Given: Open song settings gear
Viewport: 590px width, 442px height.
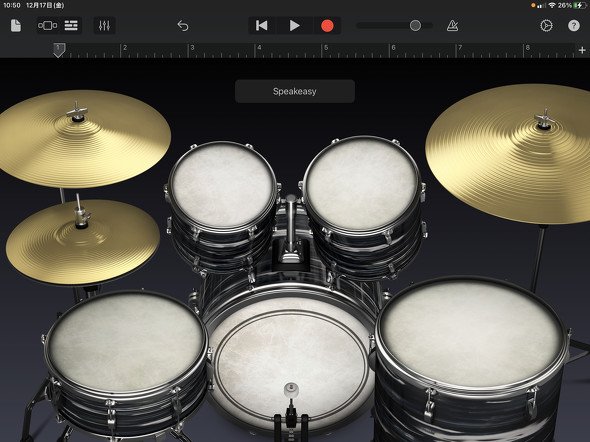Looking at the screenshot, I should (546, 26).
